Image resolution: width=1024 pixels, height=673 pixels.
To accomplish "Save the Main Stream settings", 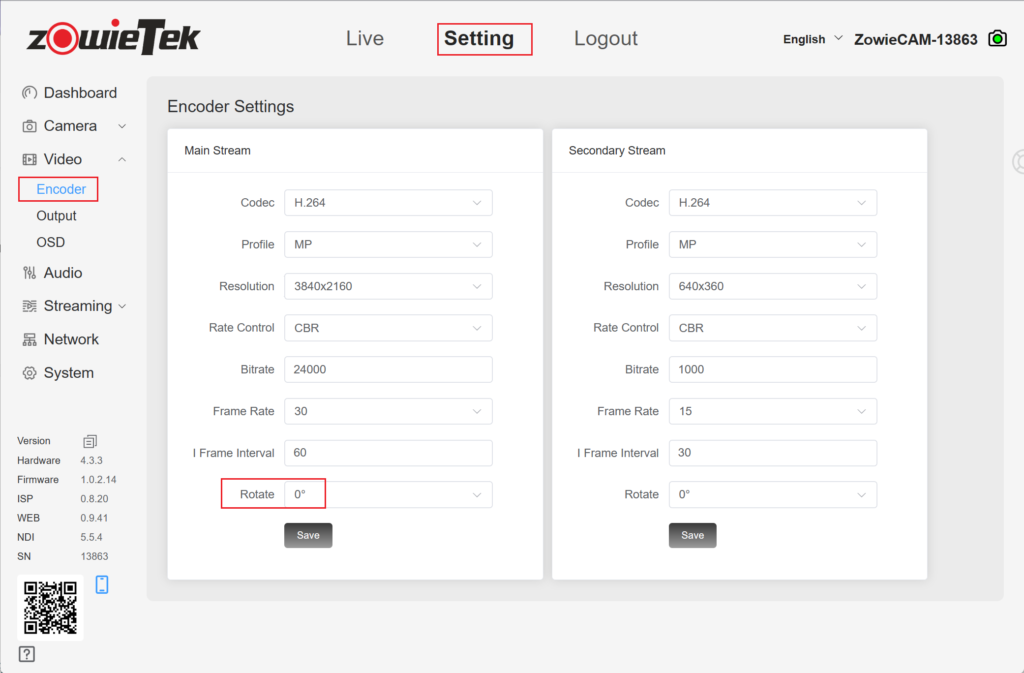I will click(308, 535).
